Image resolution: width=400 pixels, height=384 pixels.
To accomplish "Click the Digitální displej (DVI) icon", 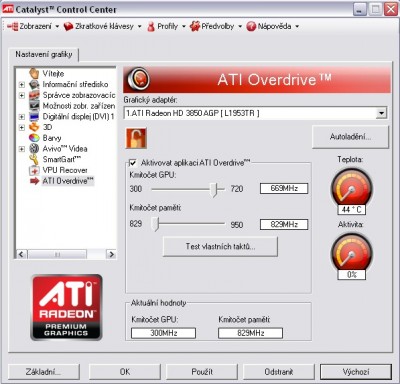I will click(x=34, y=117).
